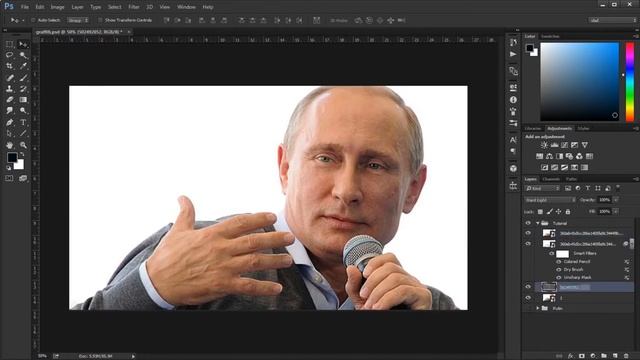The height and width of the screenshot is (360, 640).
Task: Open the Auto-Select Group dropdown
Action: (x=78, y=20)
